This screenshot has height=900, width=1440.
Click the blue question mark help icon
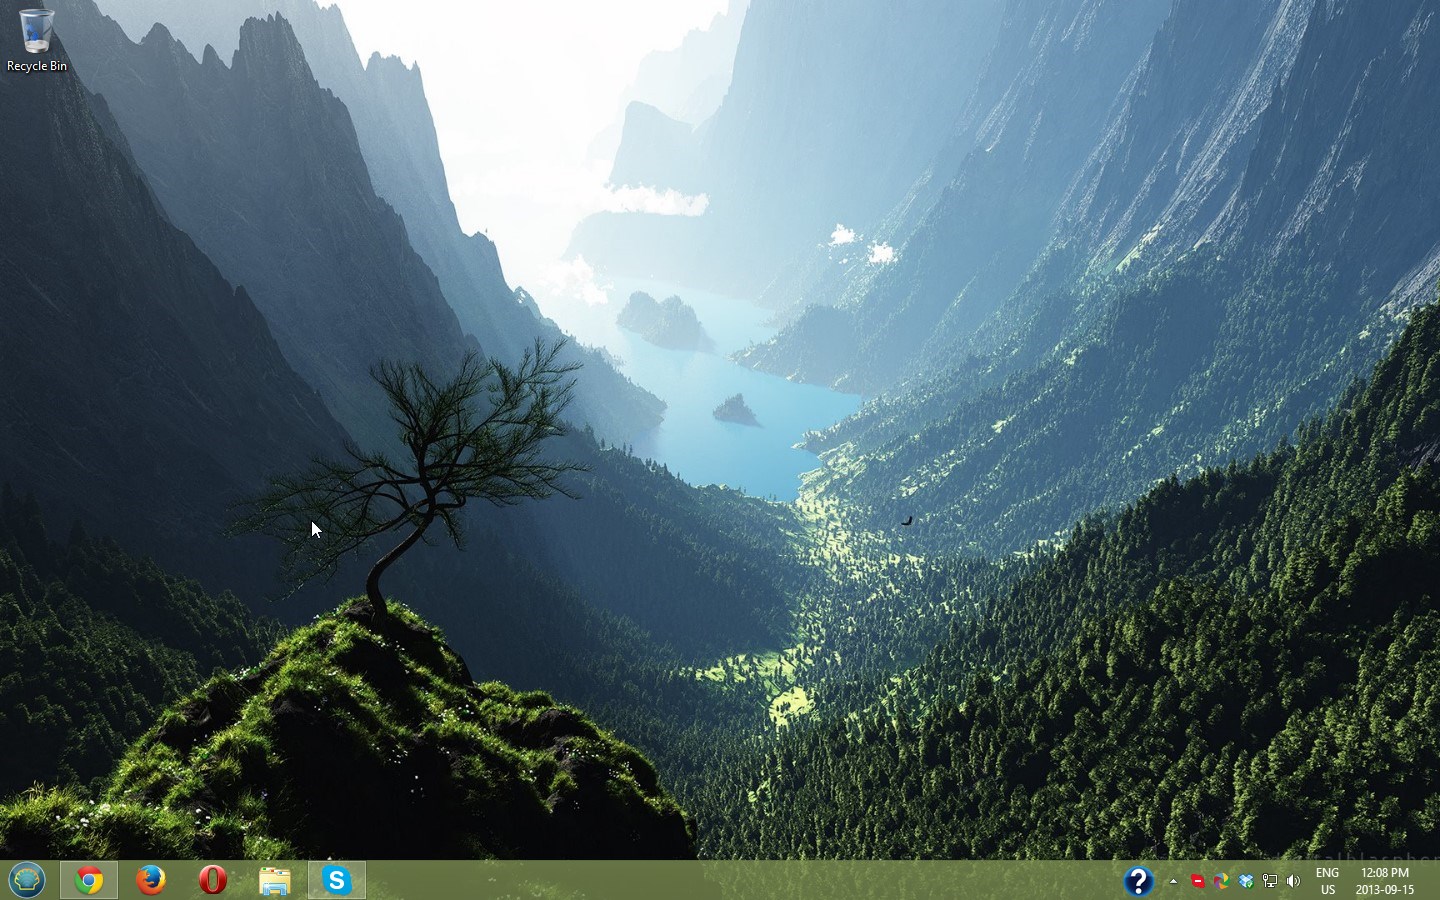1138,880
